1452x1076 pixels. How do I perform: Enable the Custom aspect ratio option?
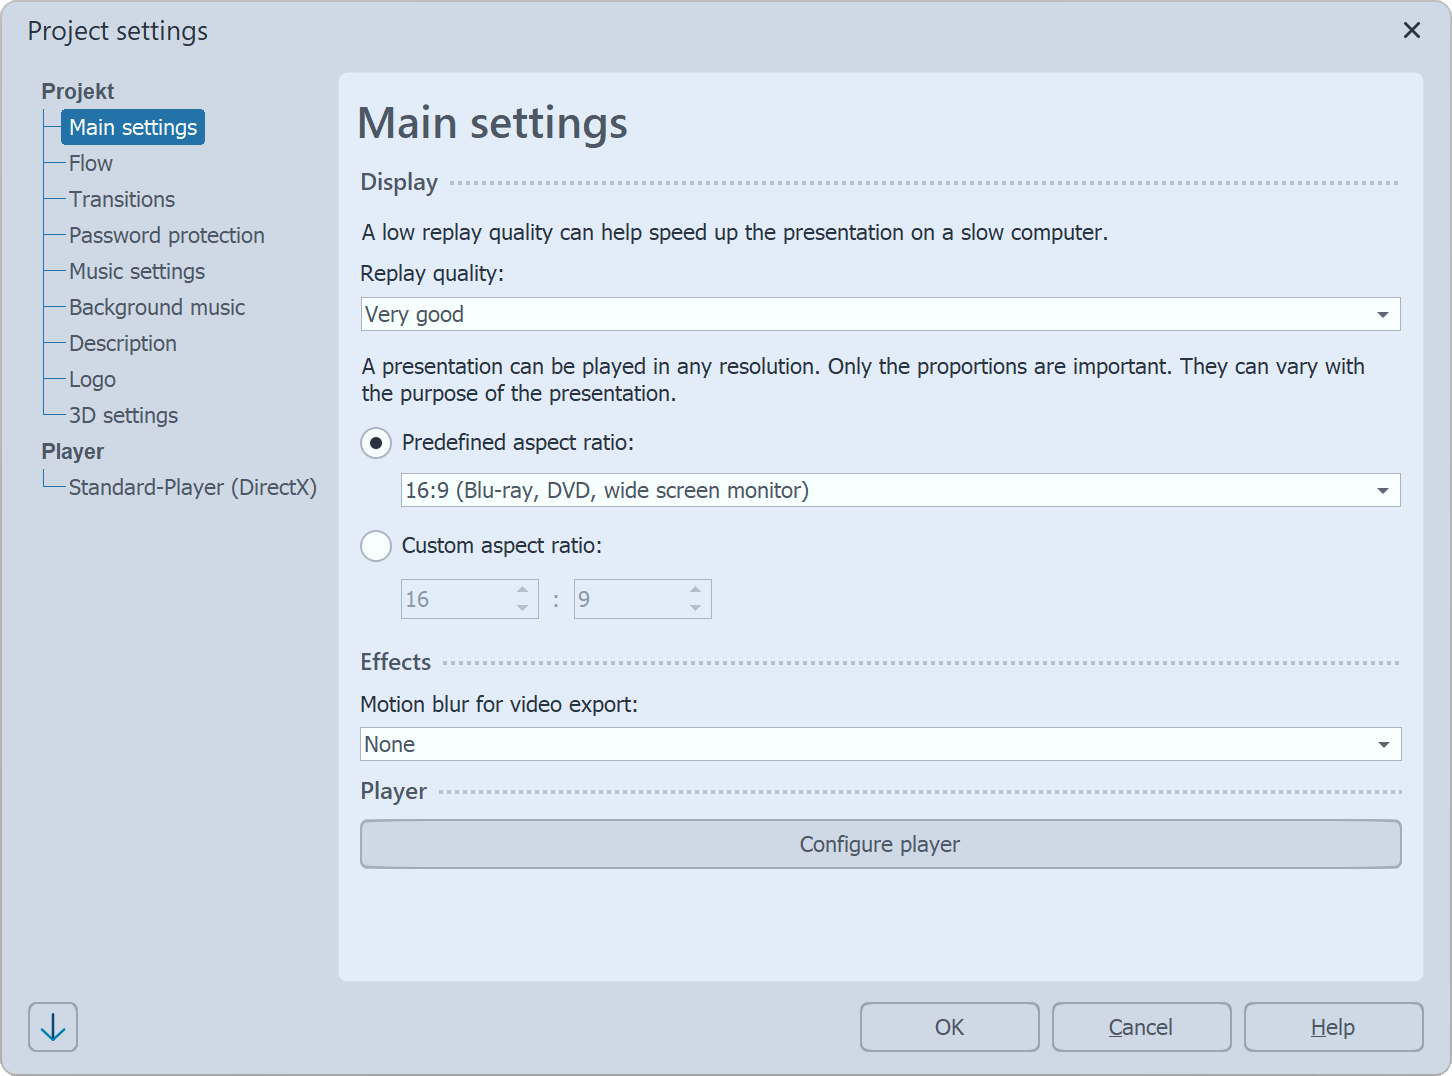point(375,546)
